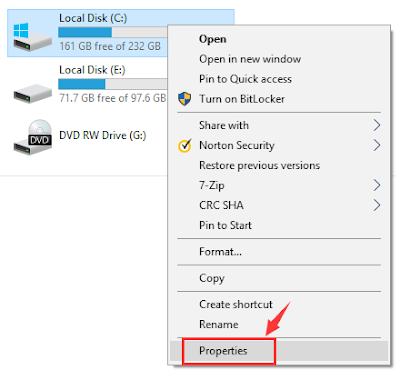Click the BitLocker shield icon
Image resolution: width=400 pixels, height=380 pixels.
coord(184,99)
